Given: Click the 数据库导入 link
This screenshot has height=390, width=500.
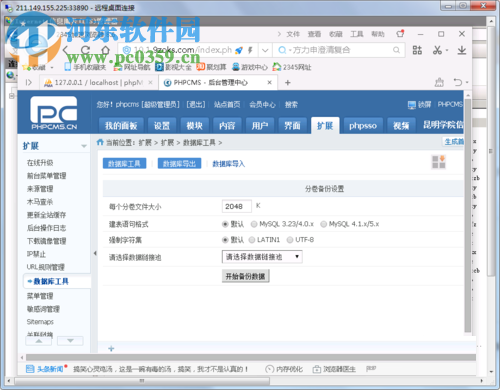Looking at the screenshot, I should (229, 164).
